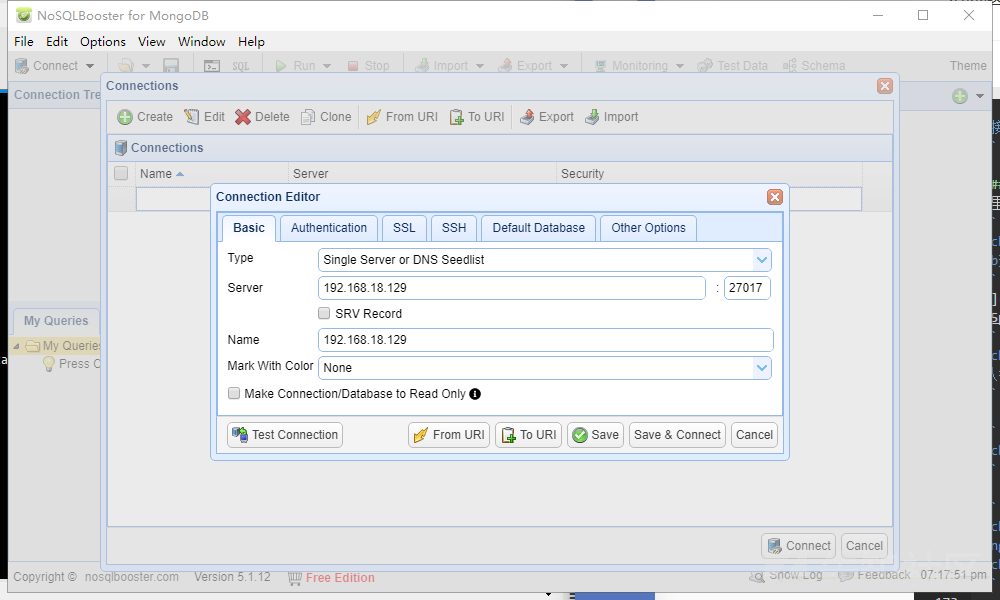Expand the main toolbar Export dropdown arrow
This screenshot has height=600, width=1000.
pos(564,66)
